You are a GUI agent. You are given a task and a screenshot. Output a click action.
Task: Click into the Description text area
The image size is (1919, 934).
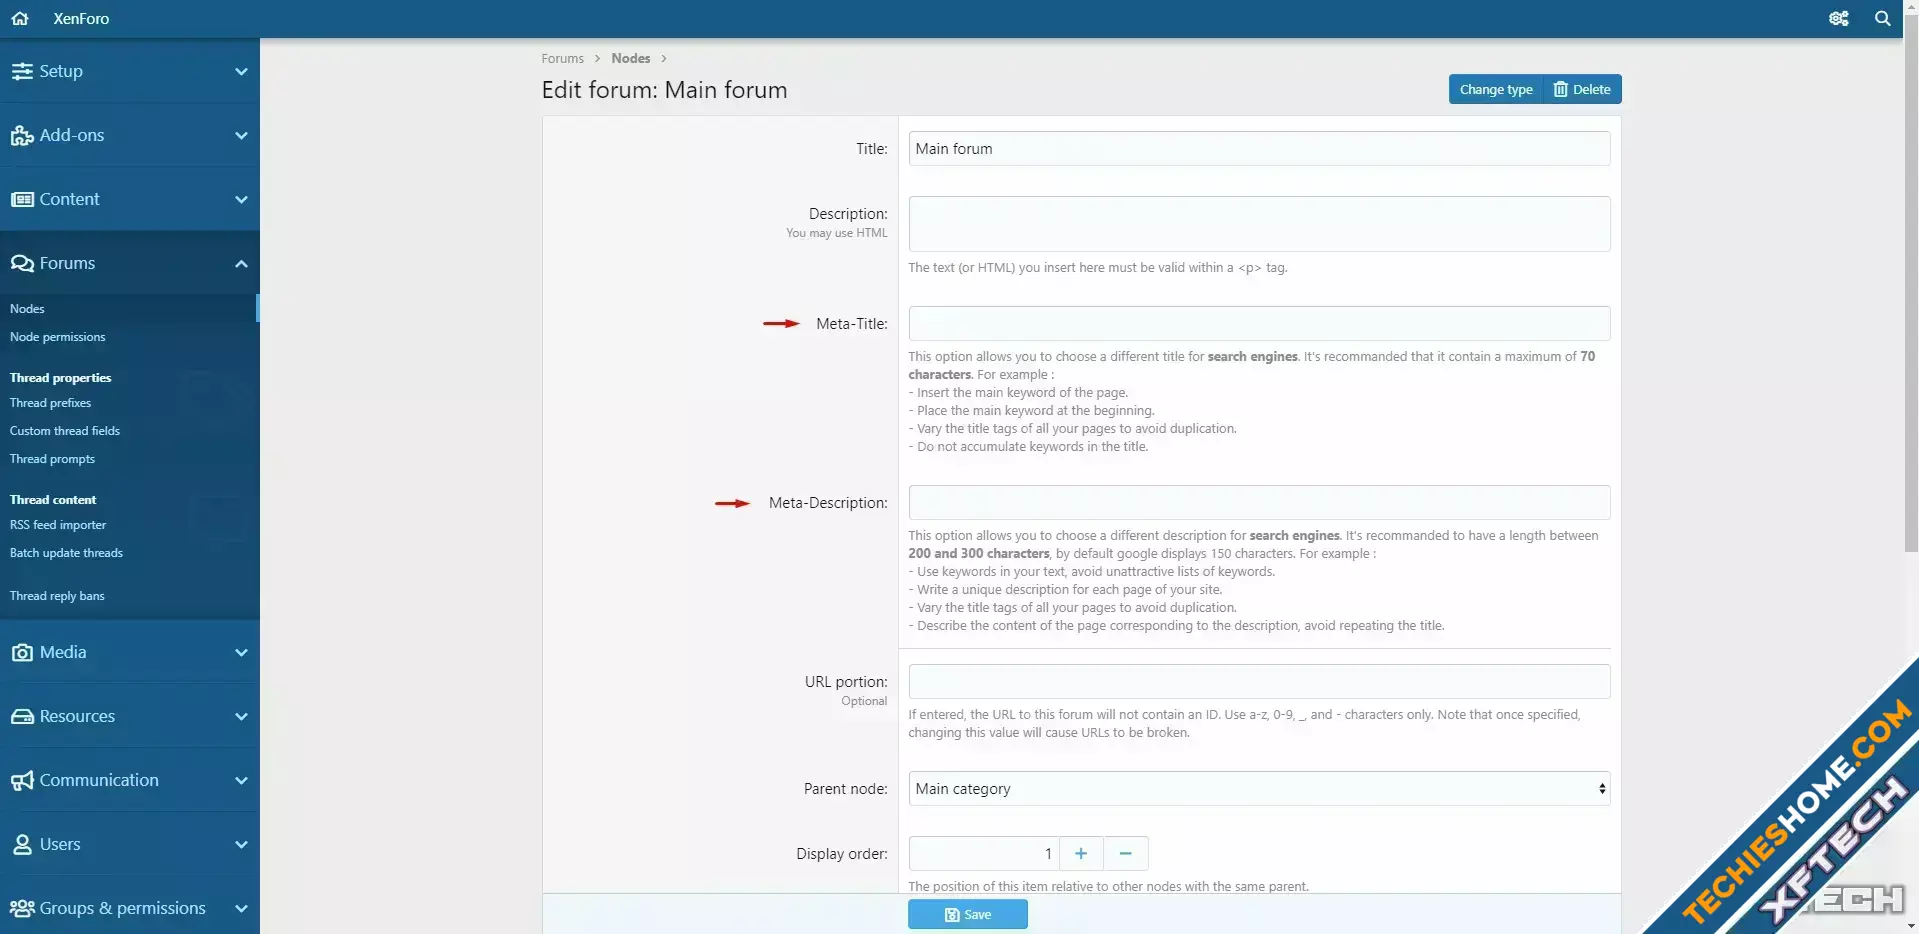click(x=1259, y=223)
